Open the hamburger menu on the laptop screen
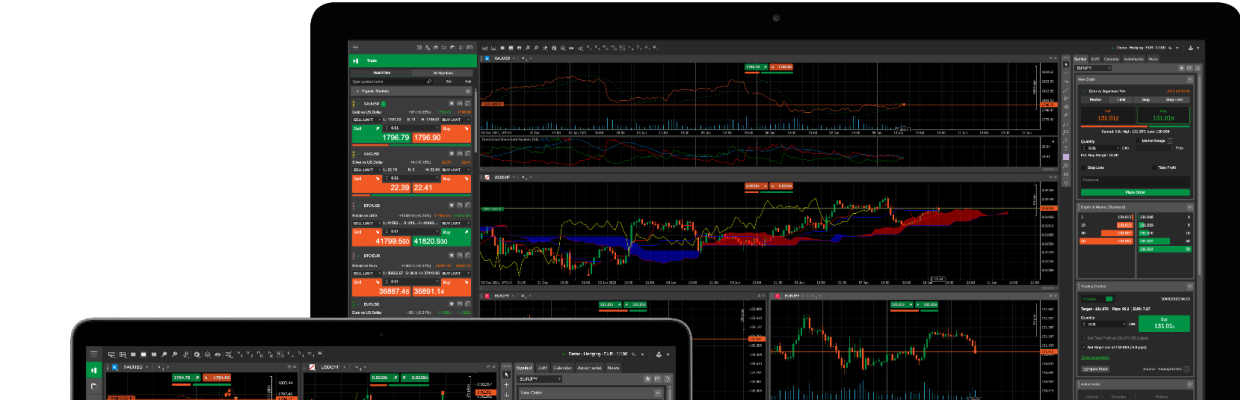The height and width of the screenshot is (400, 1240). [x=93, y=353]
